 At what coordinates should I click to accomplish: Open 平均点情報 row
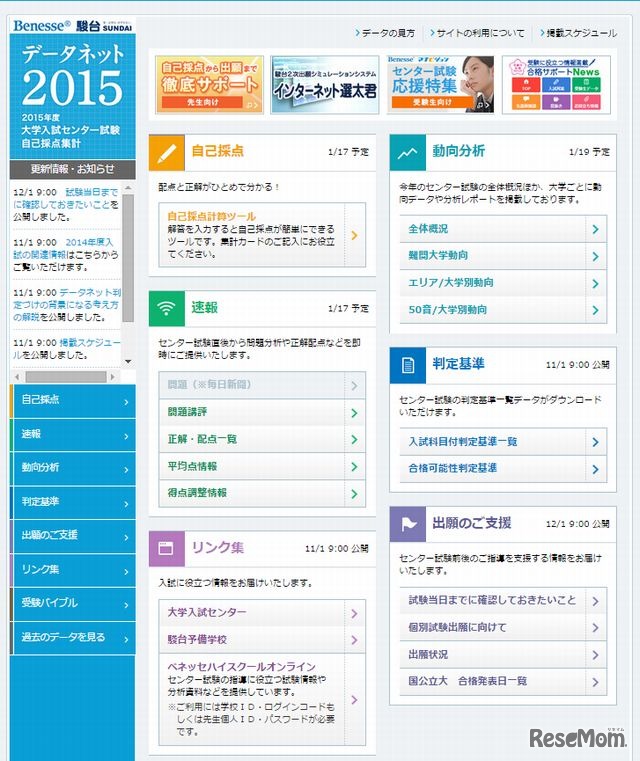(x=262, y=466)
